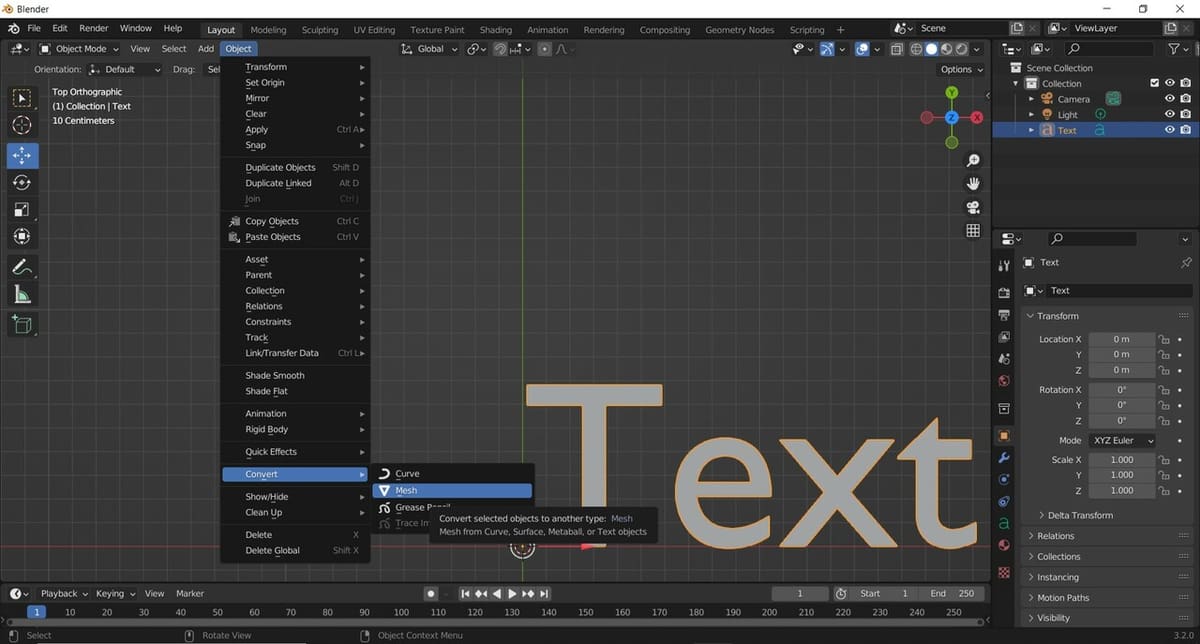
Task: Select the Select Box tool
Action: click(x=22, y=98)
